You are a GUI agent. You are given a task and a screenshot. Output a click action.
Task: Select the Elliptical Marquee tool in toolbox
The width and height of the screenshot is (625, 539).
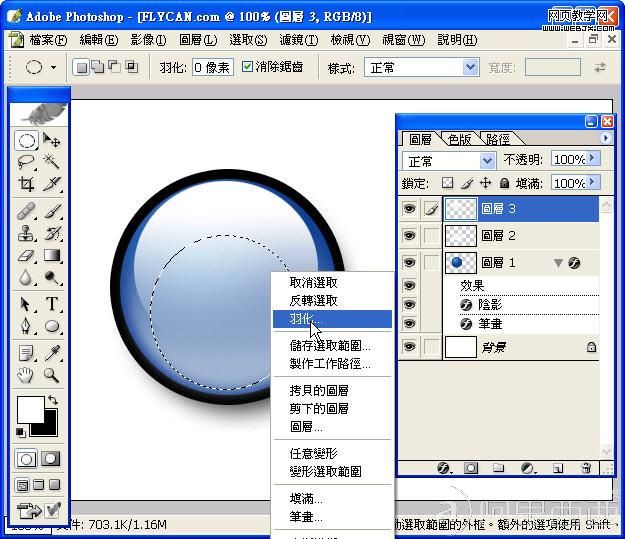(26, 140)
